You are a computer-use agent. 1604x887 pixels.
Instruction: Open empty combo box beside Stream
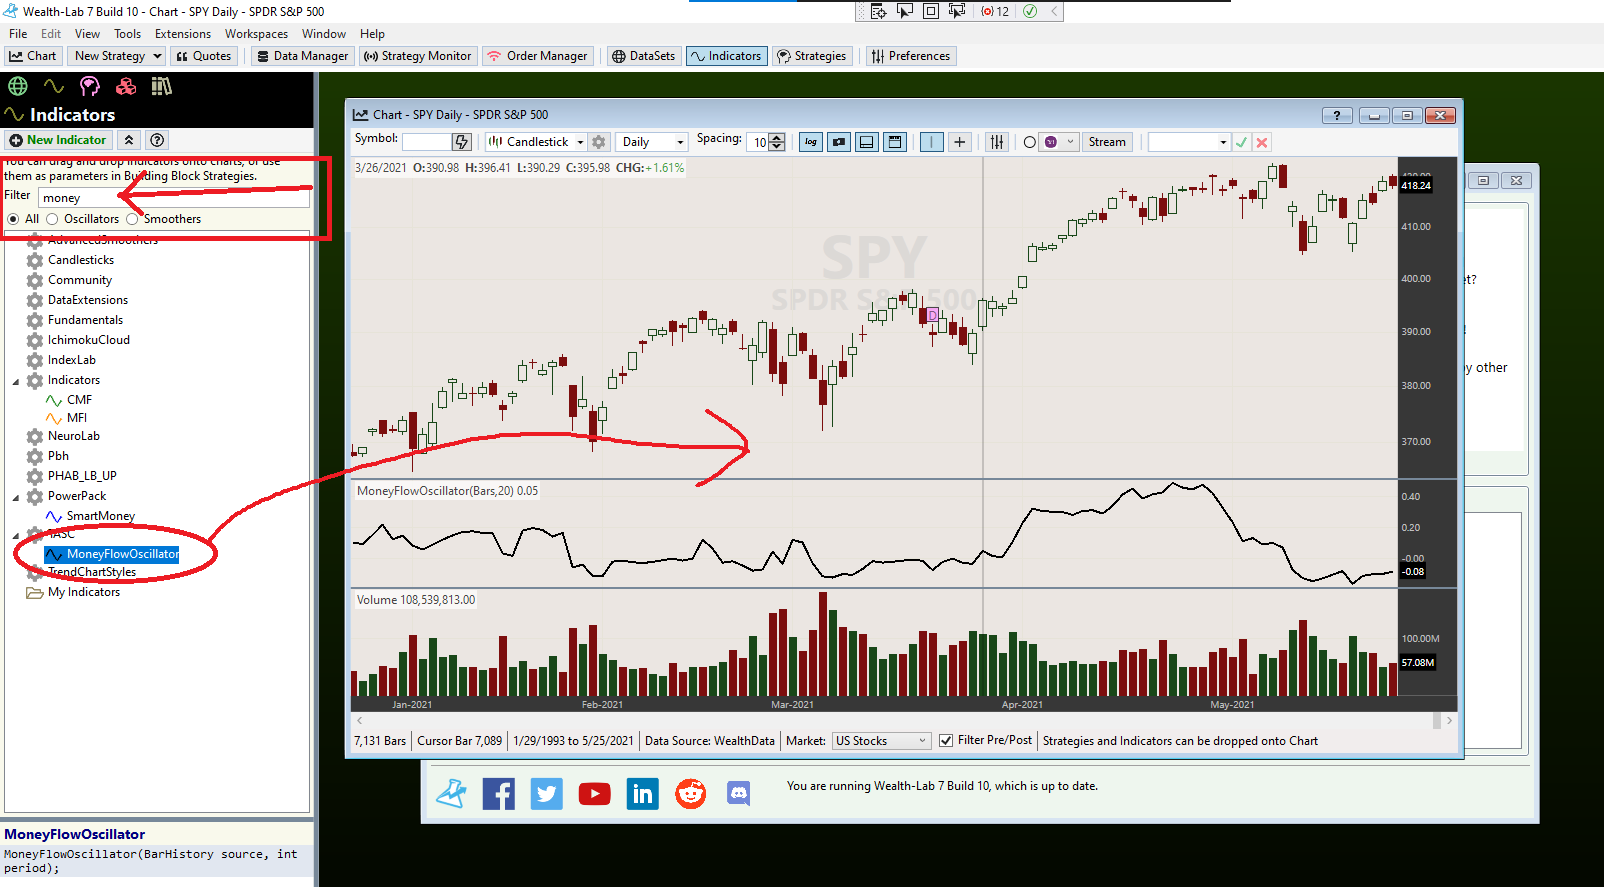click(1189, 142)
